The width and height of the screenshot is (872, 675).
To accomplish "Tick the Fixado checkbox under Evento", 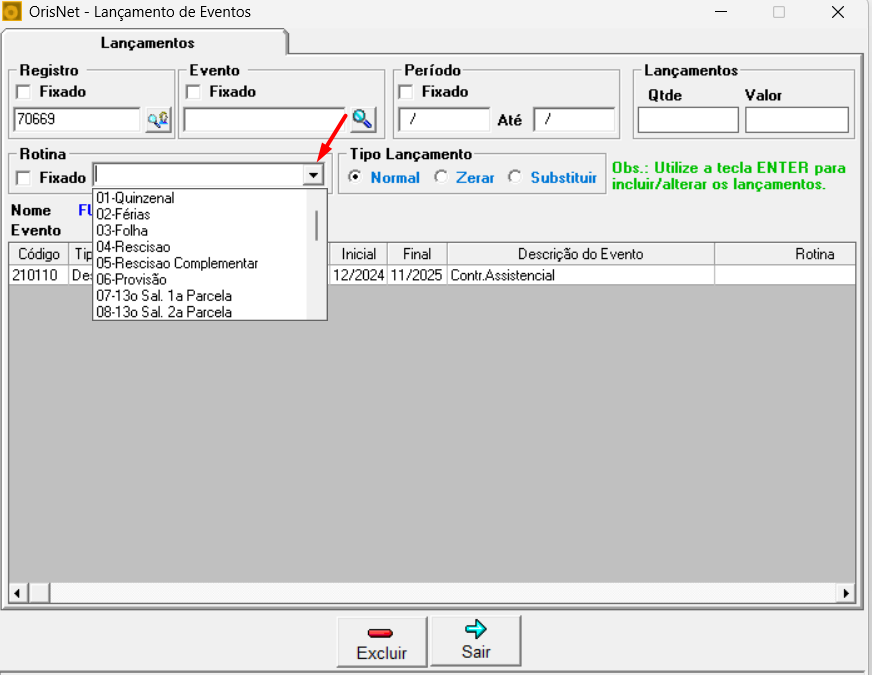I will coord(194,92).
